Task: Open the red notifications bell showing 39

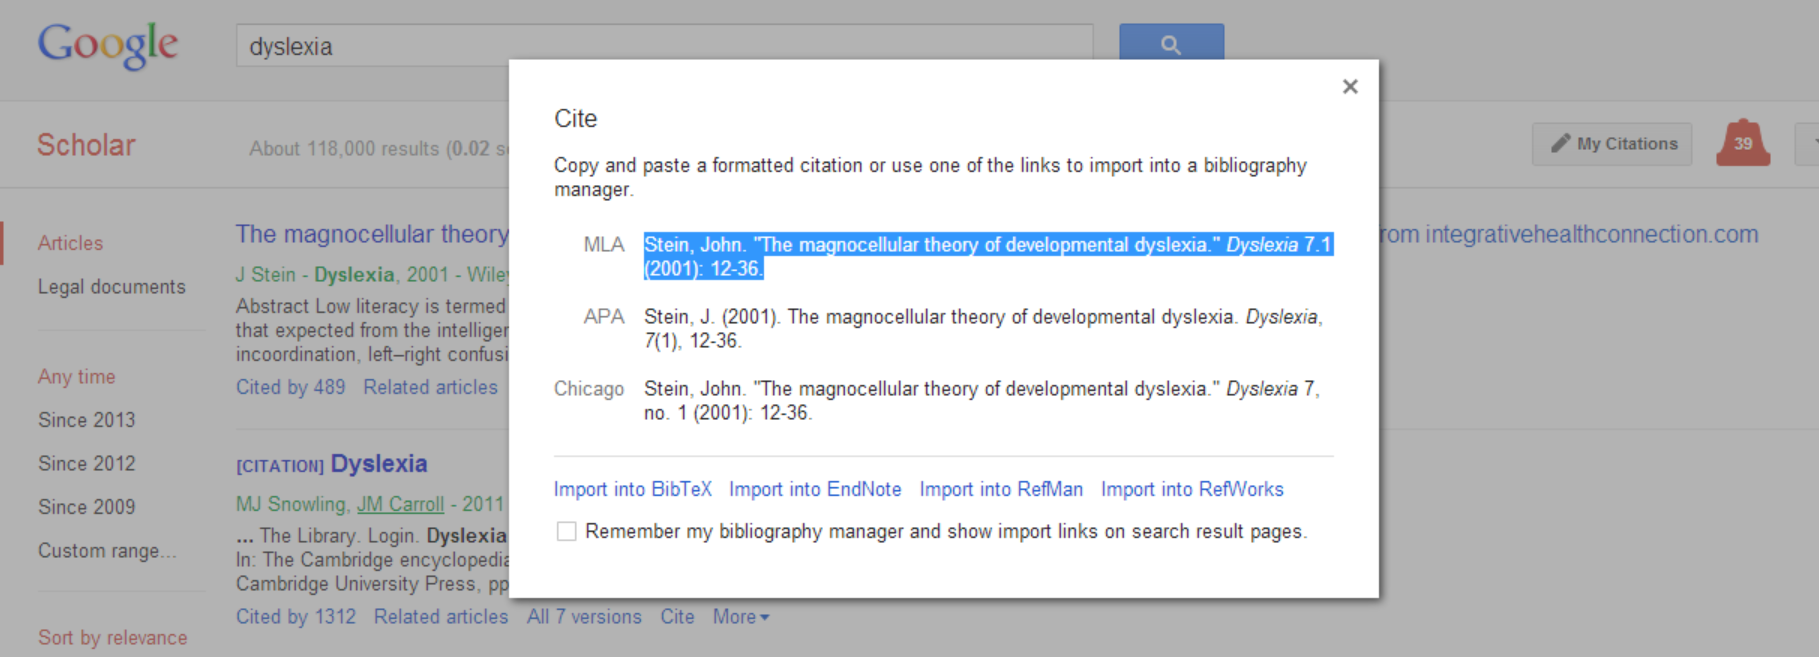Action: 1743,143
